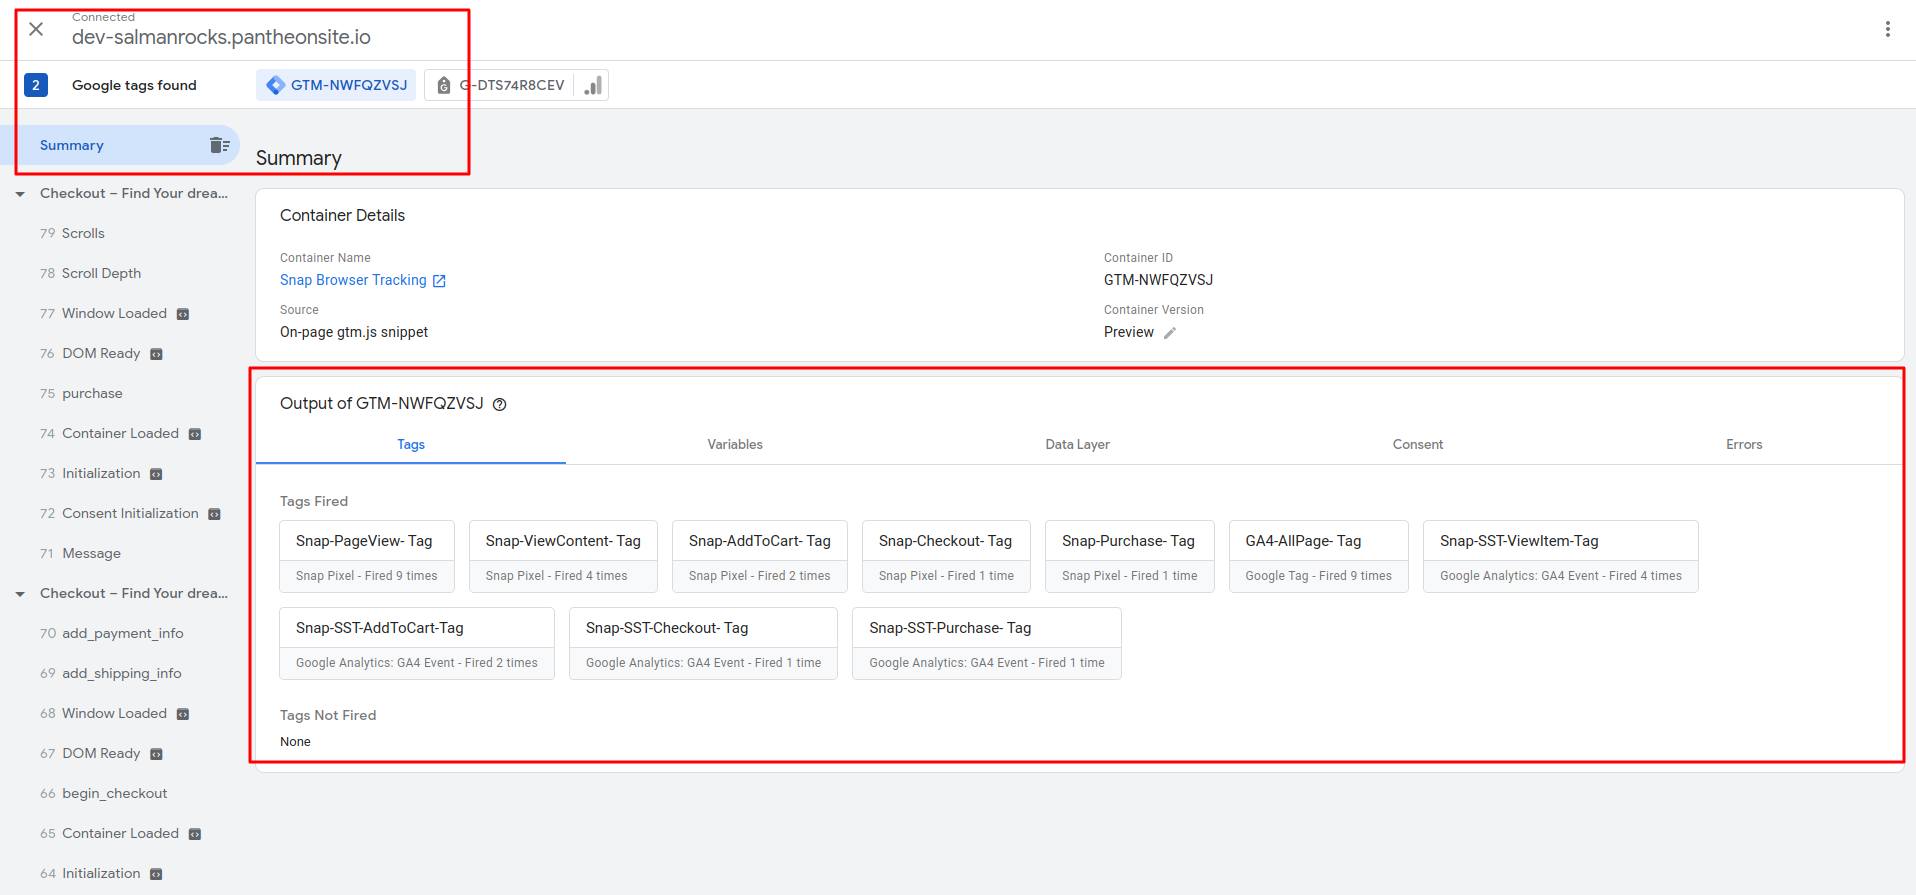Click the analytics bar chart icon

pyautogui.click(x=593, y=86)
